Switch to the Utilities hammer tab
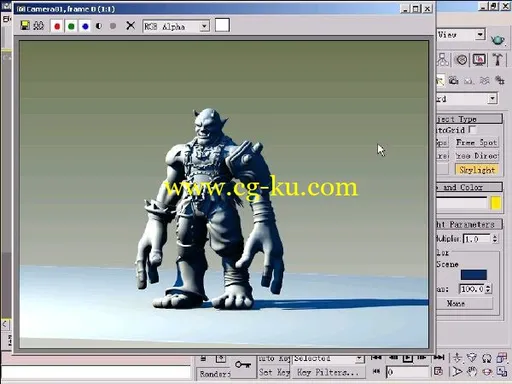Screen dimensions: 512x384 pyautogui.click(x=498, y=60)
